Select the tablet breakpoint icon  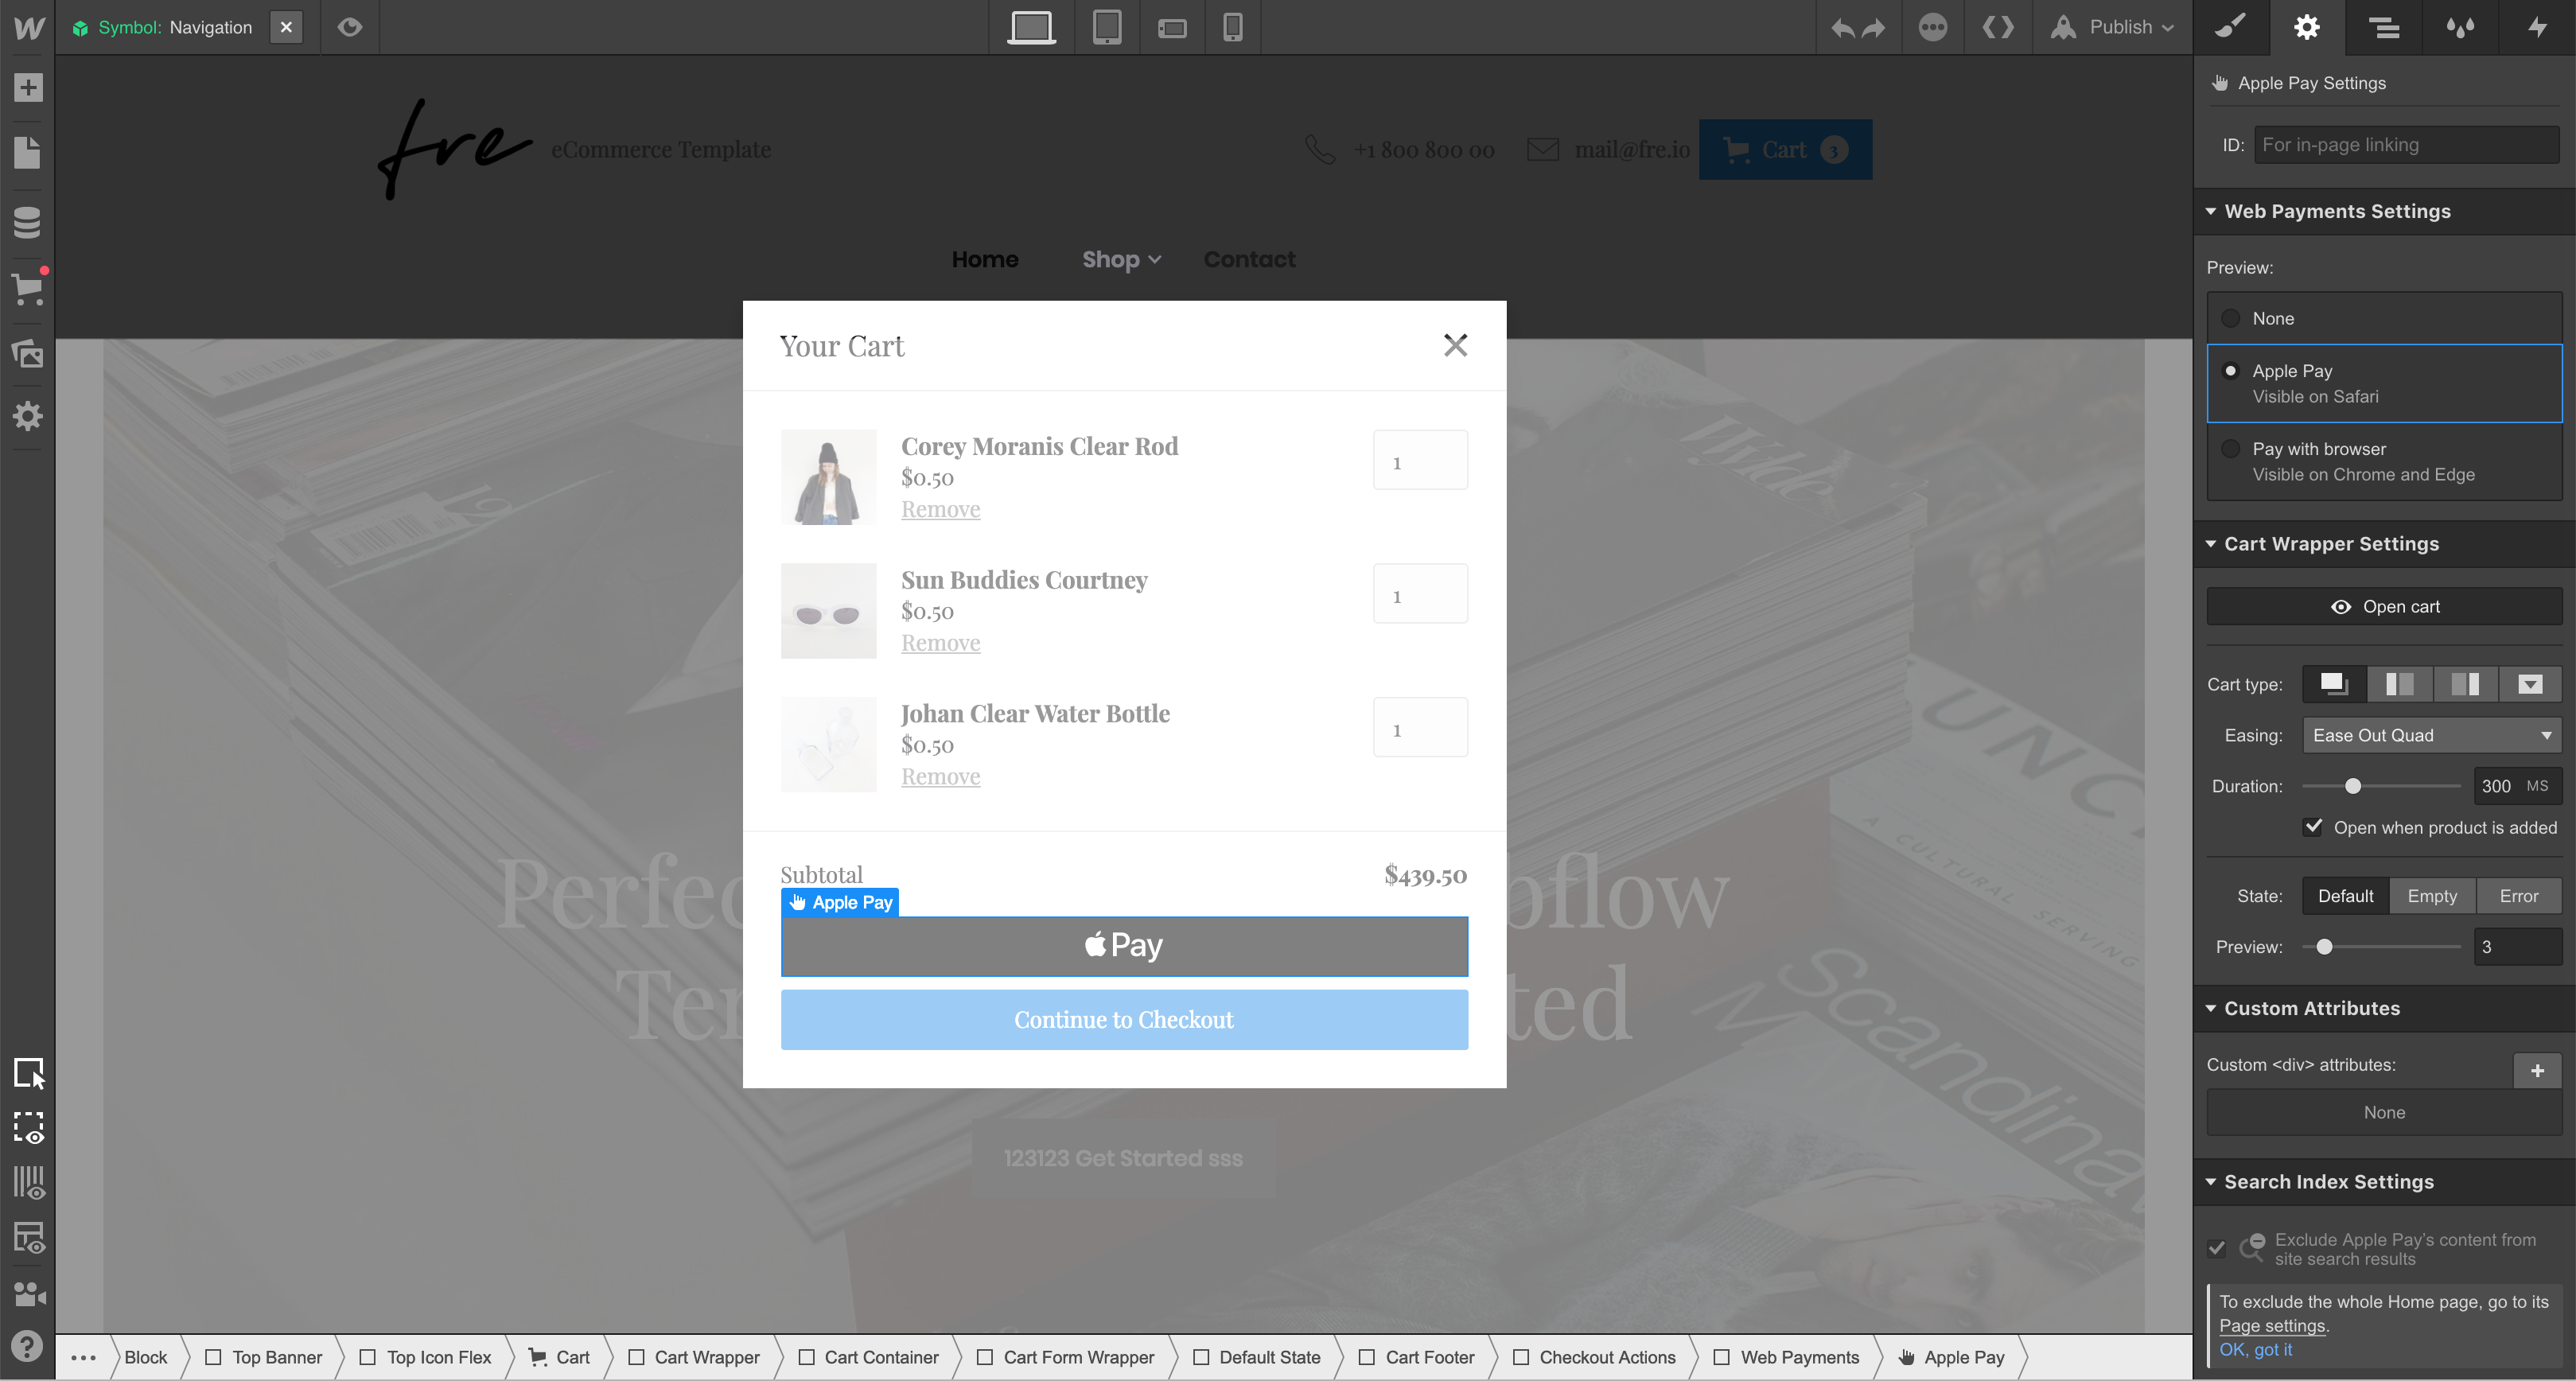(1106, 27)
